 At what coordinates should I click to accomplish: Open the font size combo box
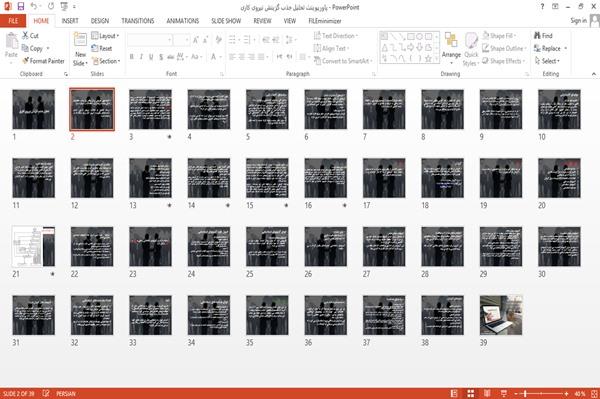pyautogui.click(x=181, y=40)
